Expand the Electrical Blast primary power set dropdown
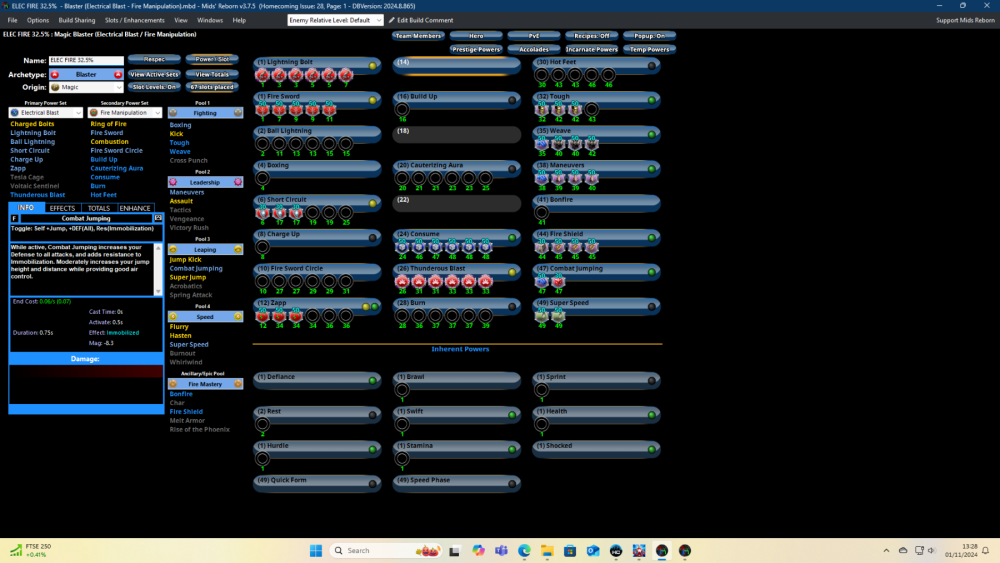1000x563 pixels. tap(46, 112)
